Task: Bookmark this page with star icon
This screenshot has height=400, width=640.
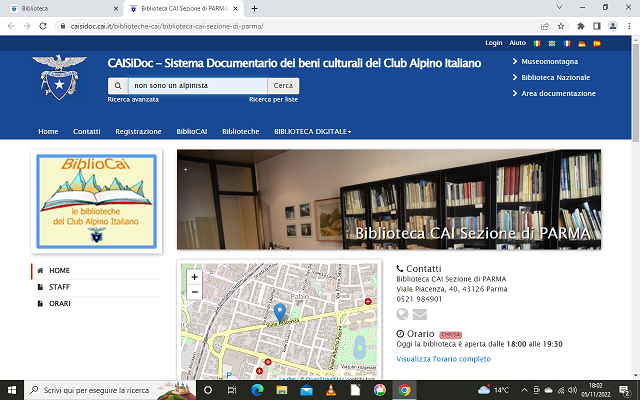Action: pos(561,26)
